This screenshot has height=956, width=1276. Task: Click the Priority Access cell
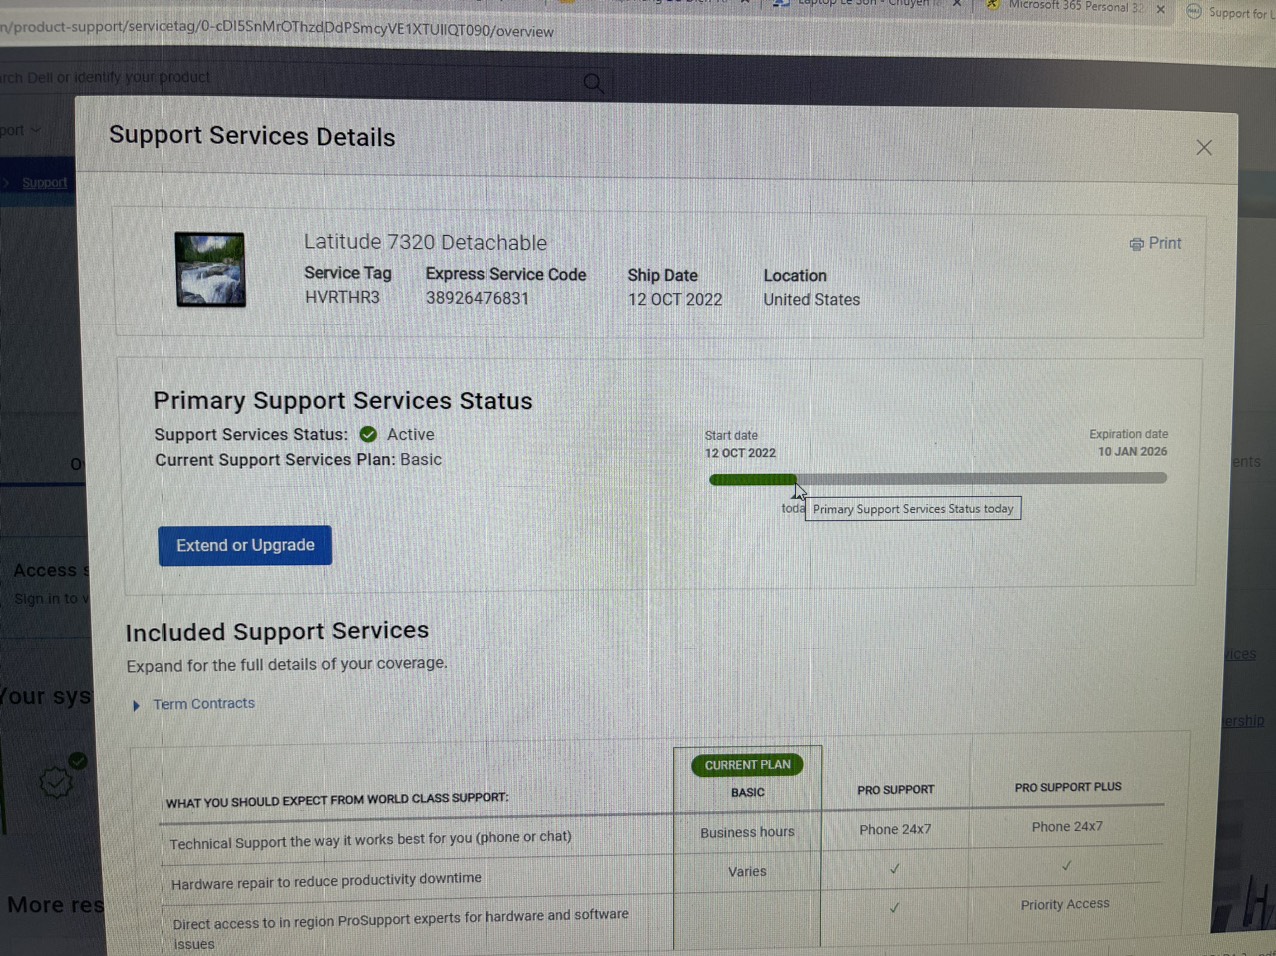(1065, 904)
